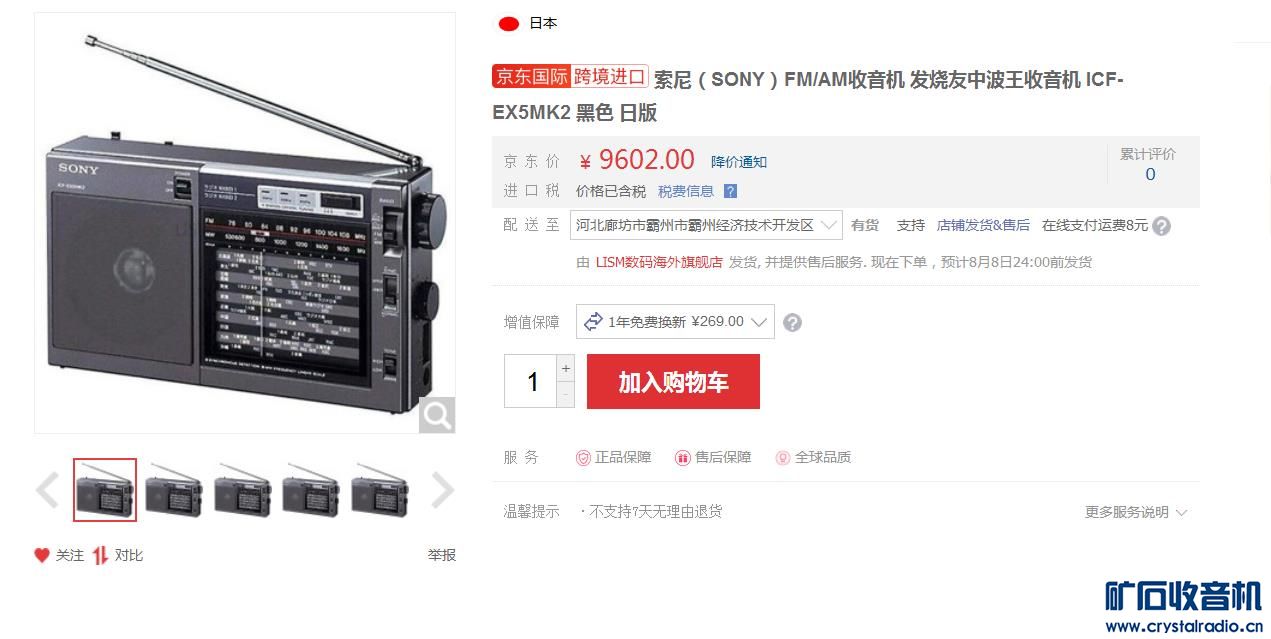
Task: Click the 对比 compare icon
Action: click(x=100, y=555)
